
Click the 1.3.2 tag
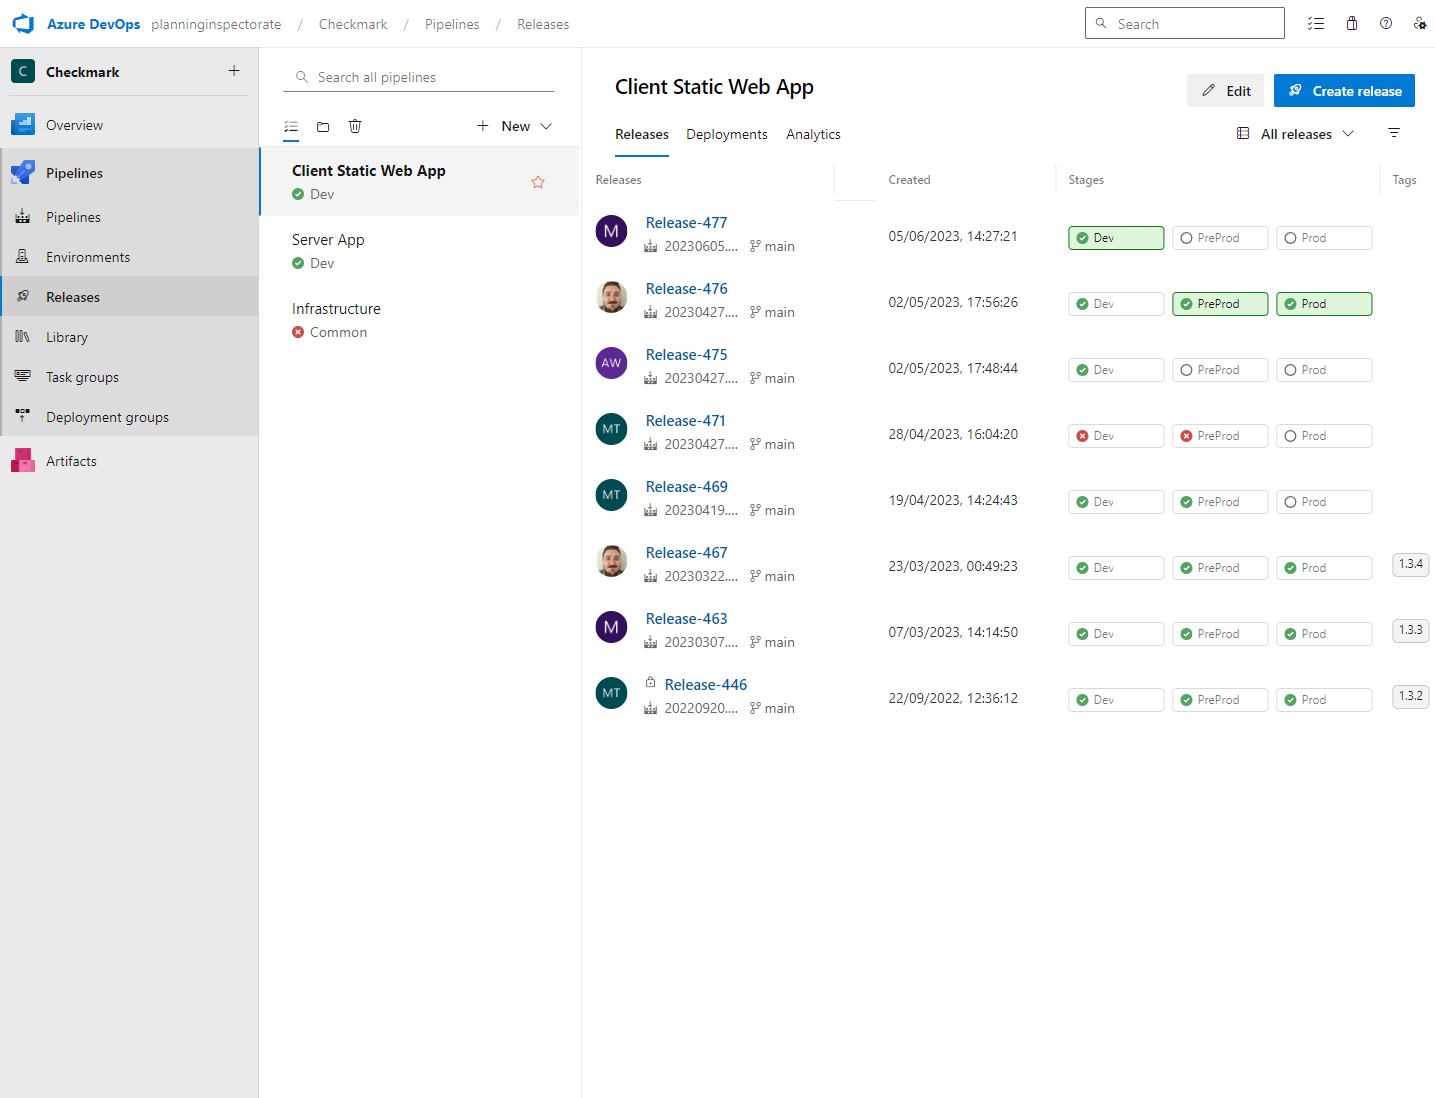click(x=1410, y=696)
